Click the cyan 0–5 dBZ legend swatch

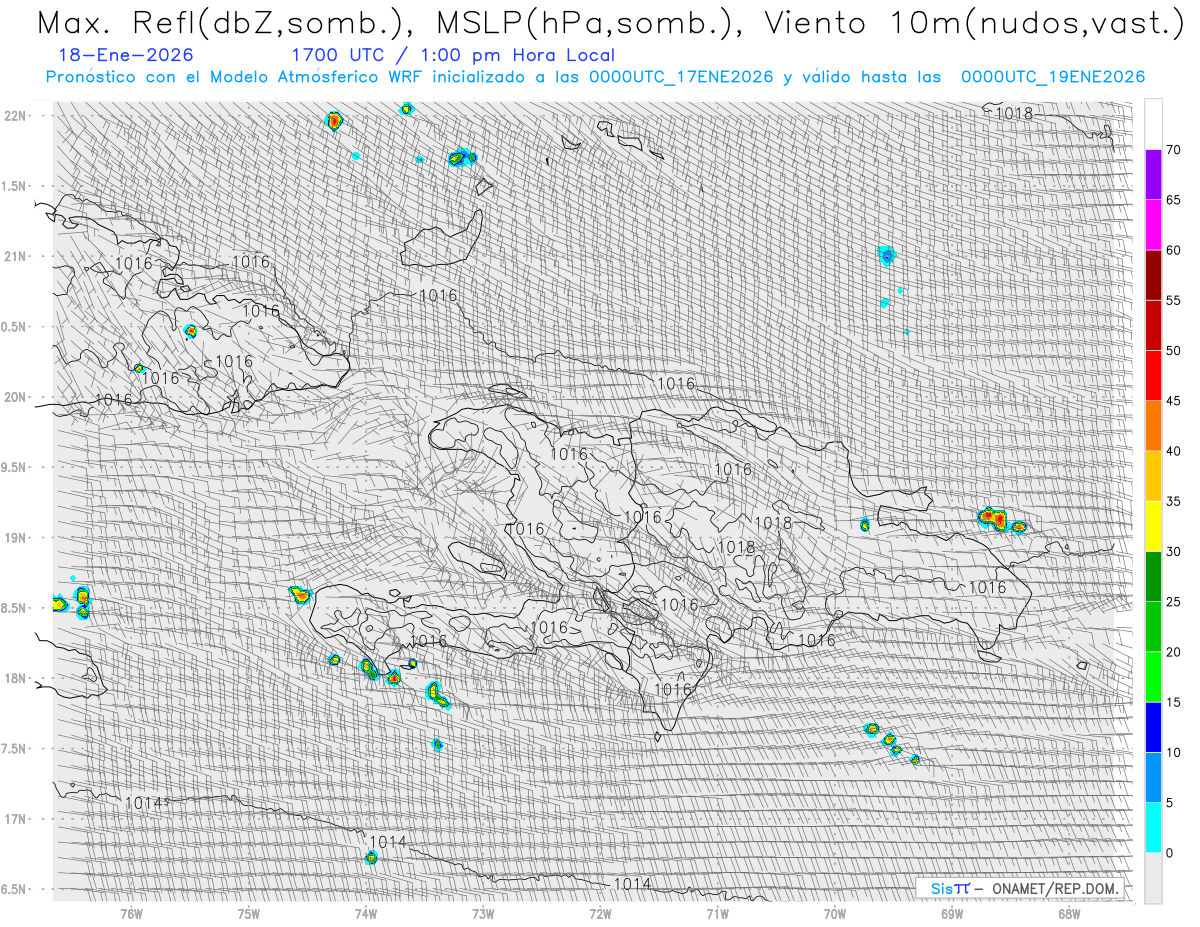(1153, 827)
